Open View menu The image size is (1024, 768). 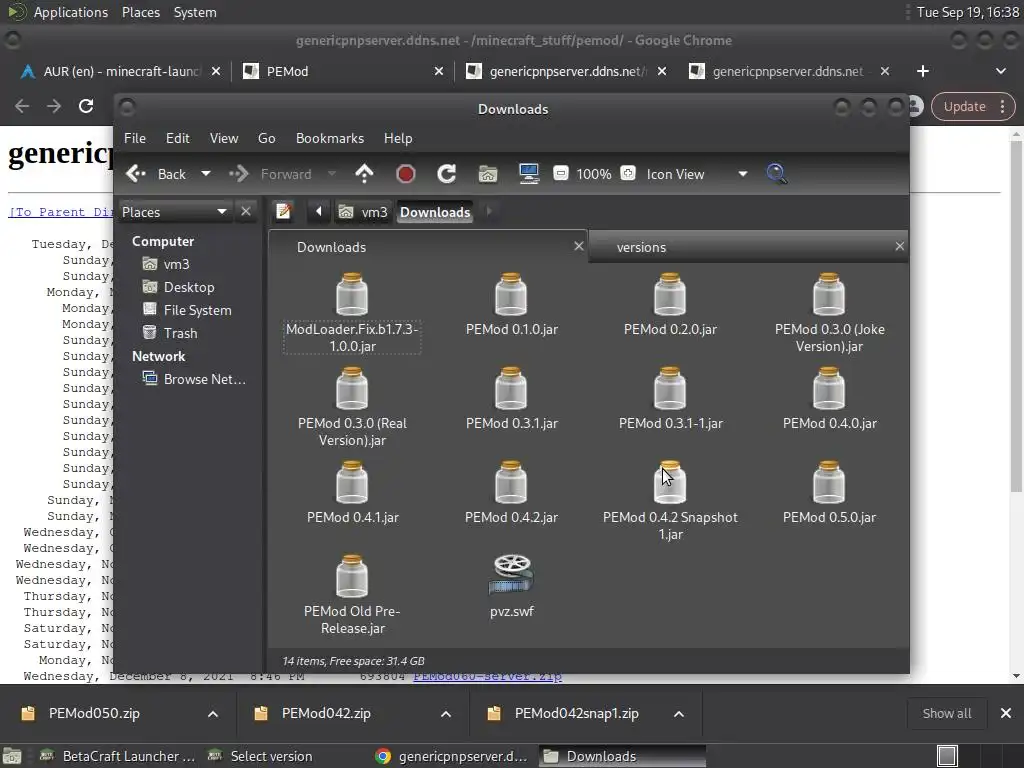coord(224,138)
